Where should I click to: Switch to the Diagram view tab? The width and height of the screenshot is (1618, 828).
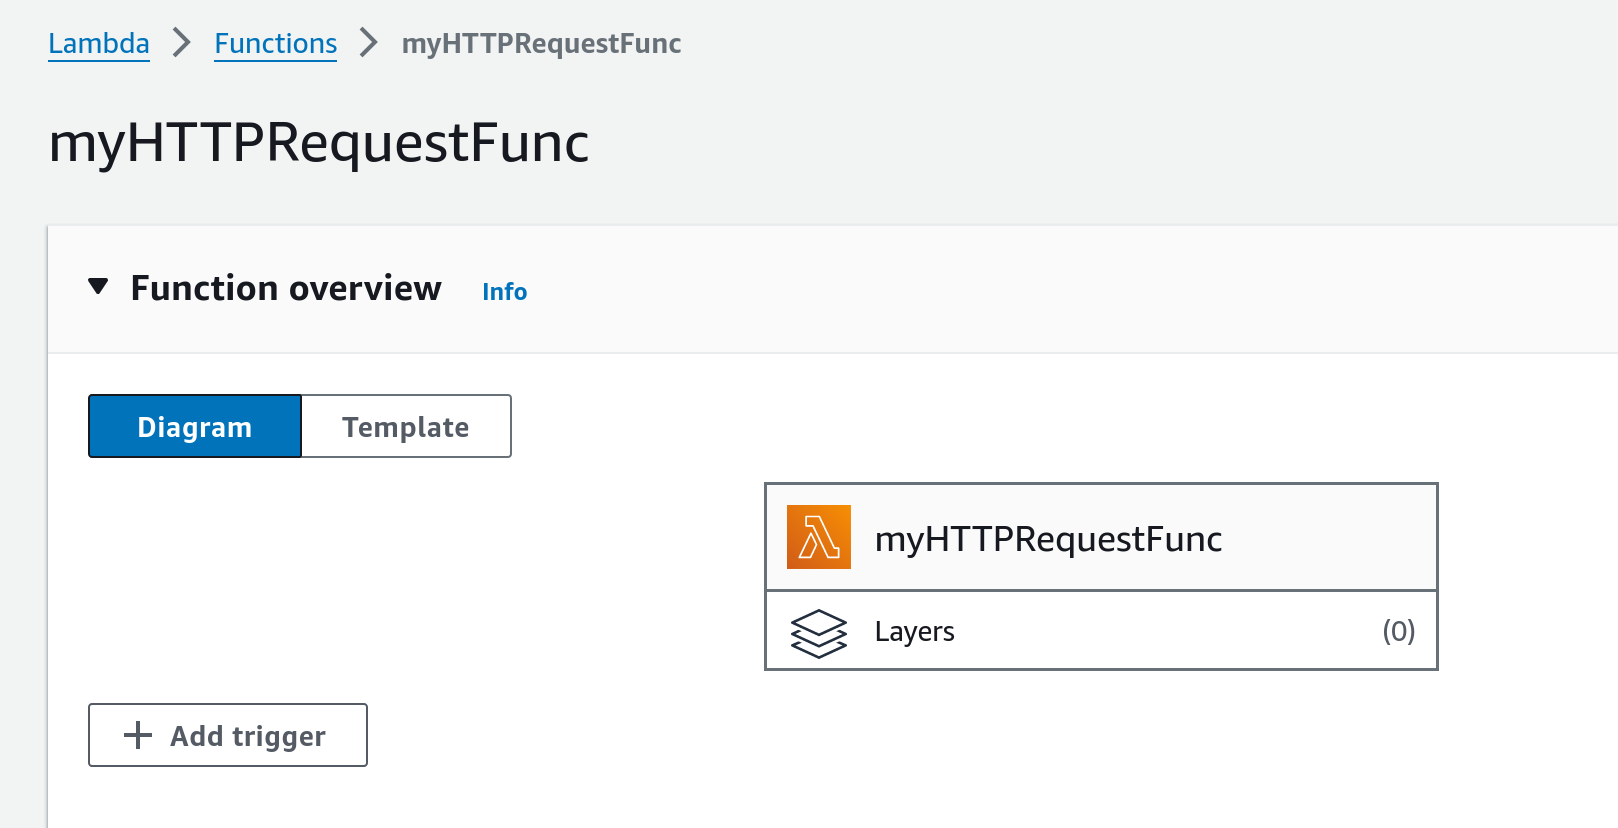click(x=195, y=427)
